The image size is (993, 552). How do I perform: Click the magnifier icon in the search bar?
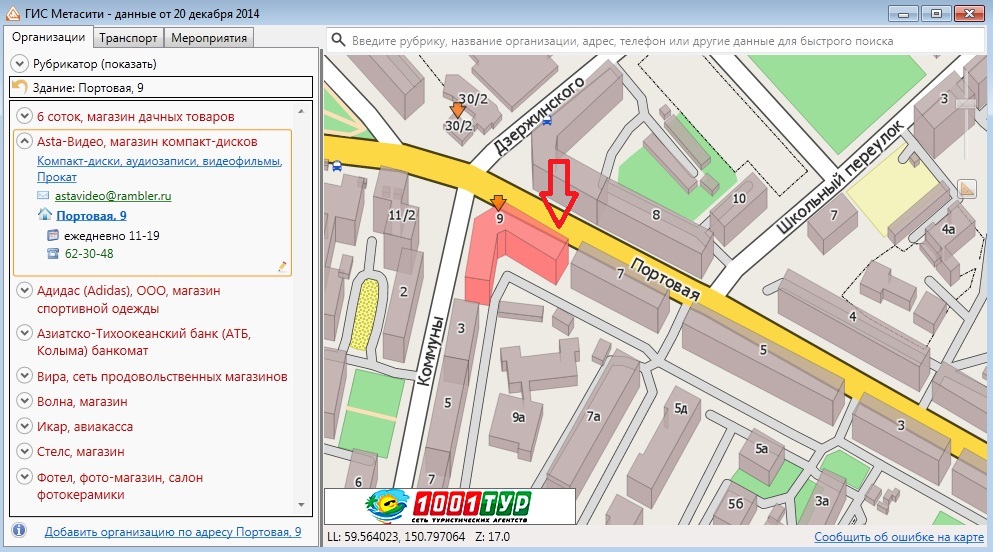[x=338, y=40]
